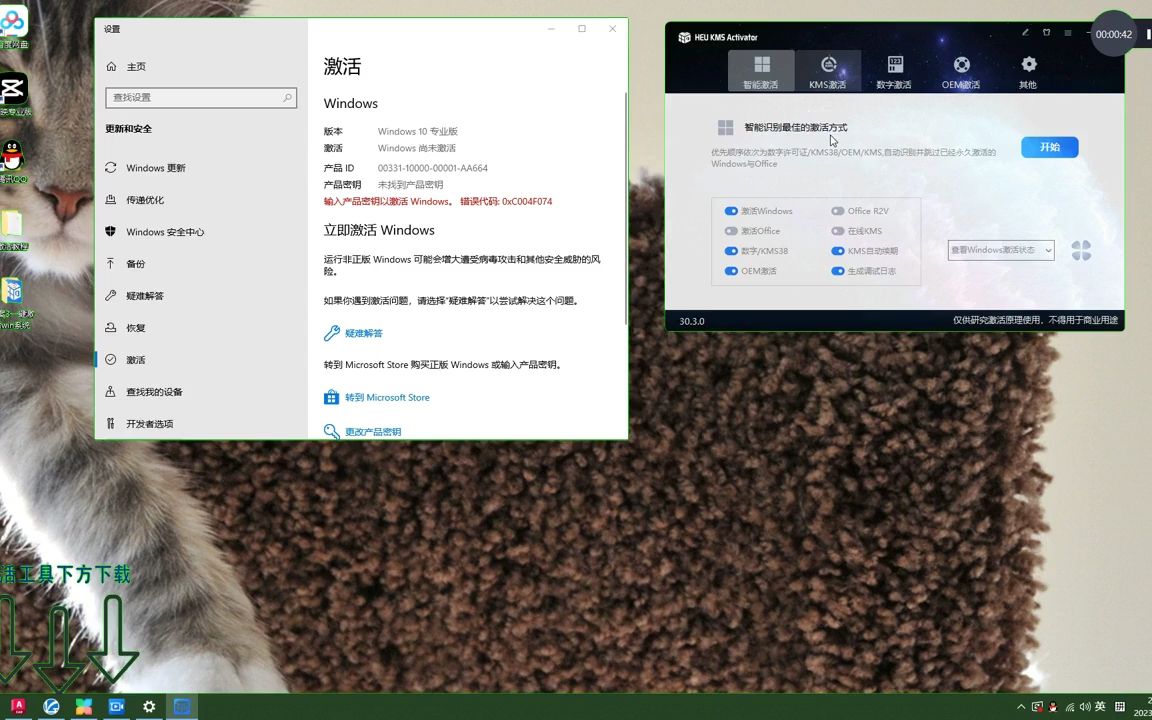Open the 数字激活 tab

(894, 71)
